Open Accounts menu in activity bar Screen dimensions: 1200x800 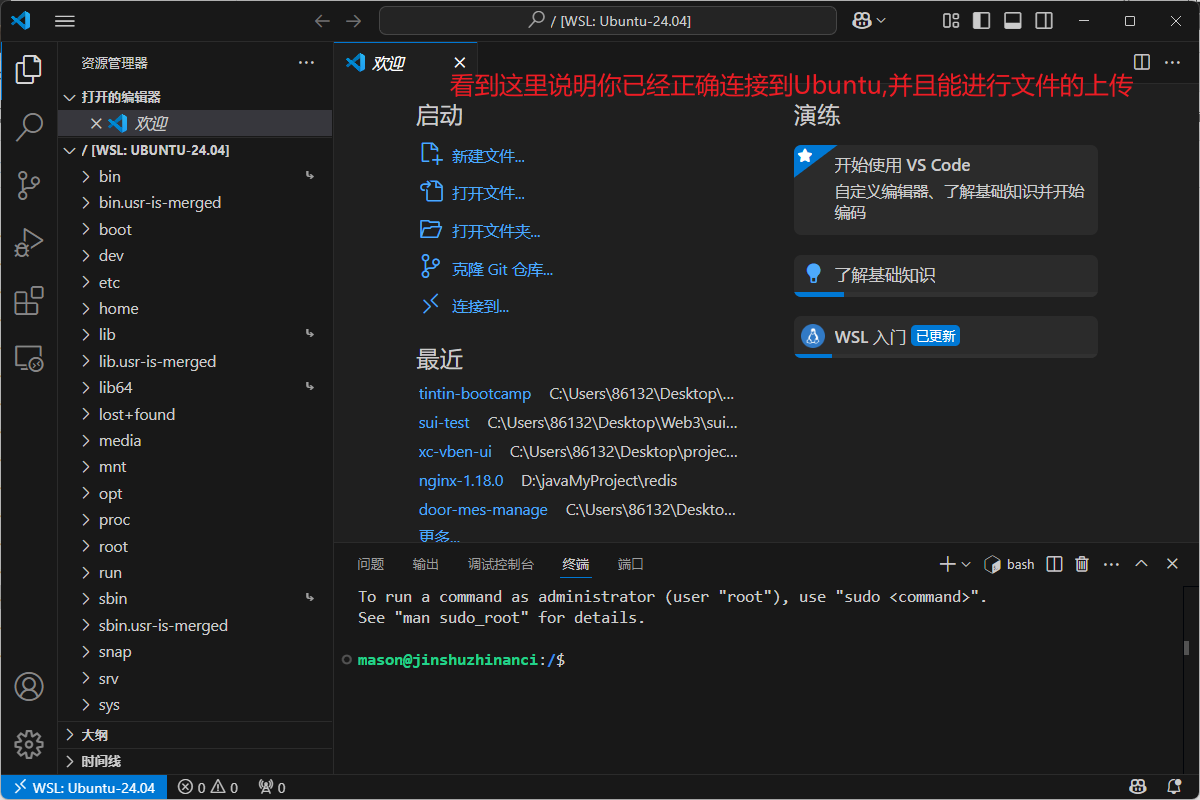(x=29, y=687)
